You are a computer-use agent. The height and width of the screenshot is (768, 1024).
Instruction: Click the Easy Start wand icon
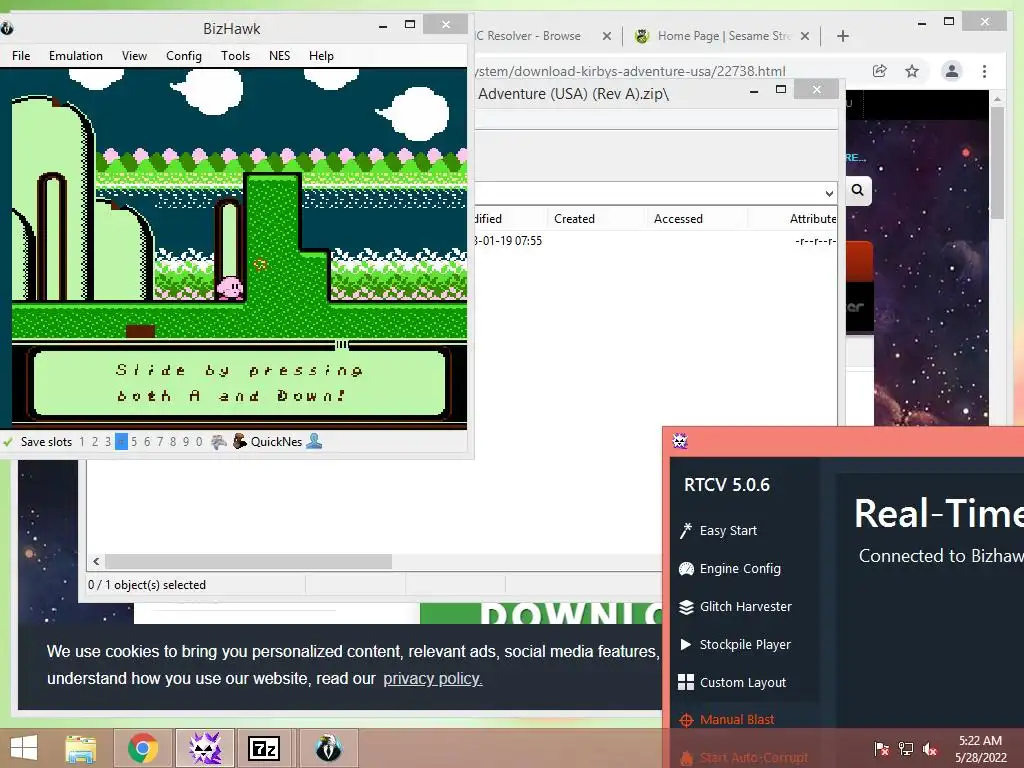click(686, 530)
